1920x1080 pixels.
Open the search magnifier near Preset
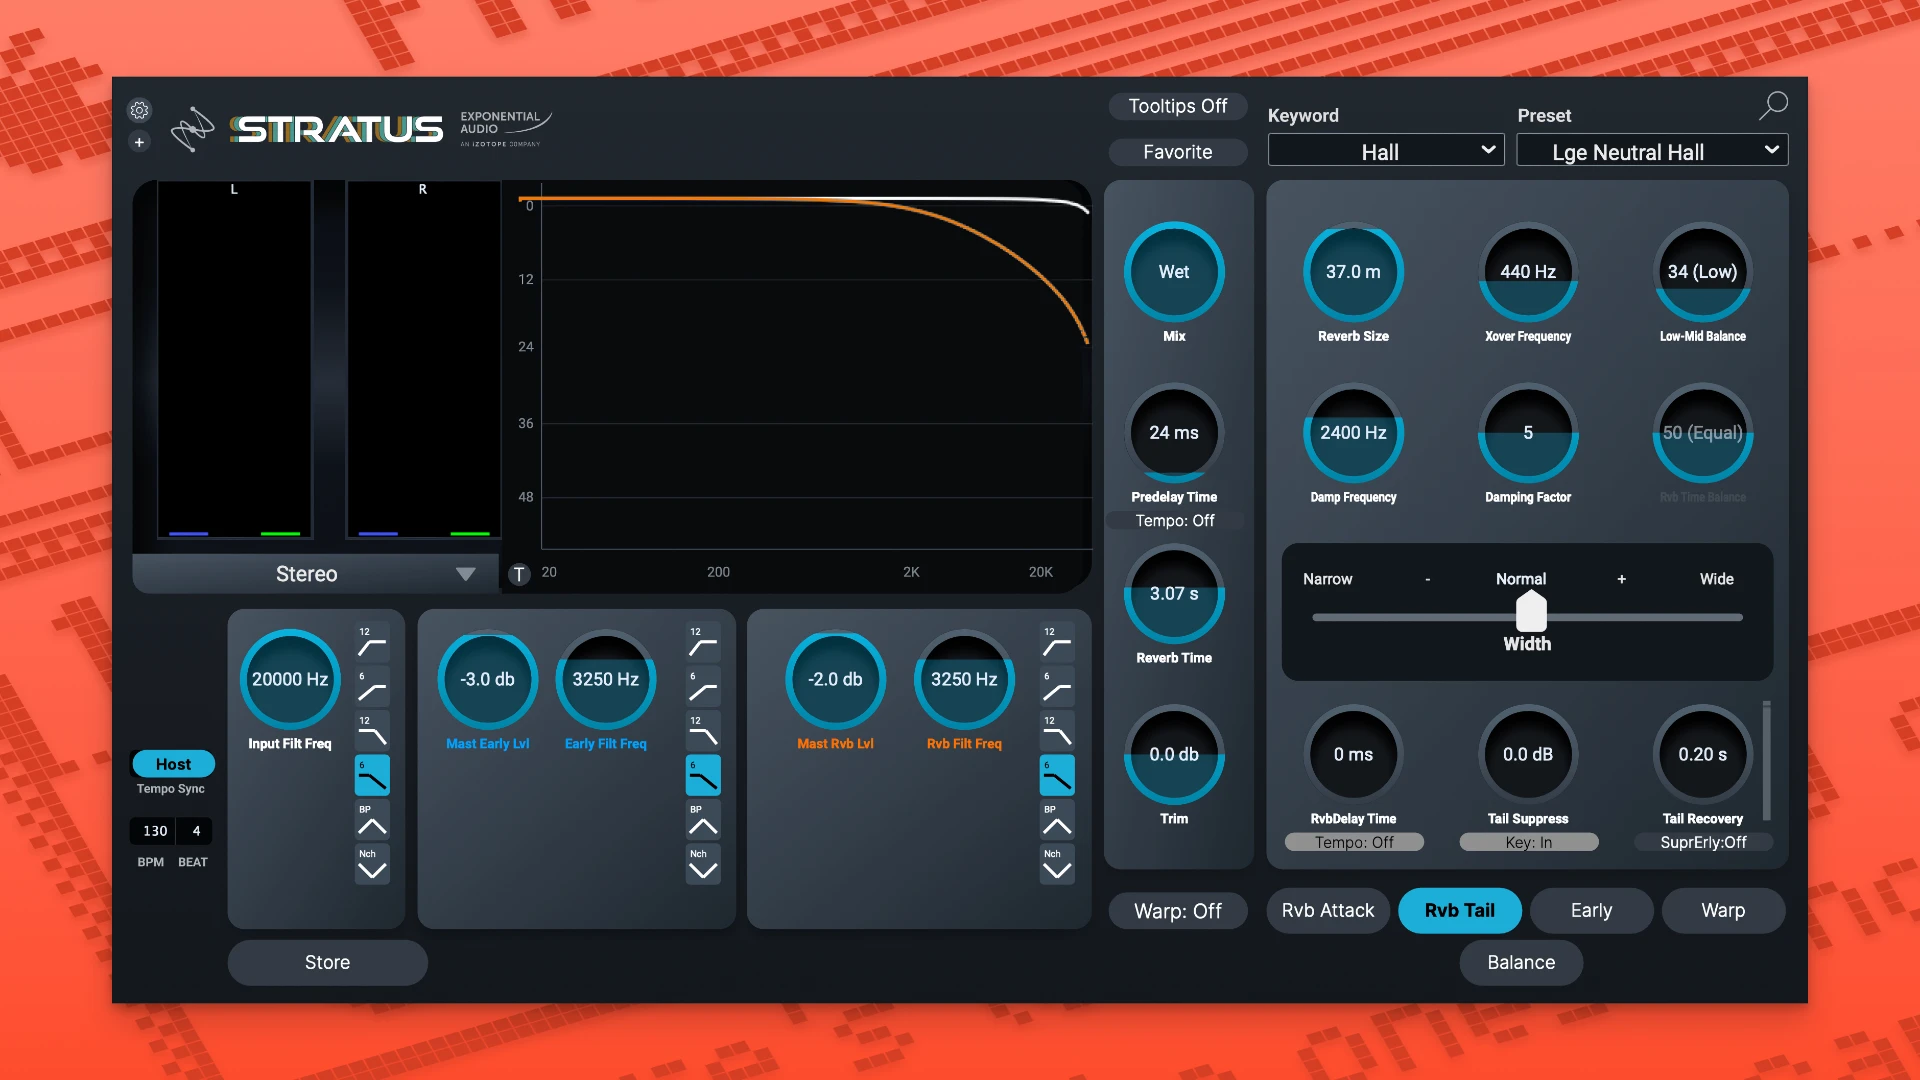1773,105
